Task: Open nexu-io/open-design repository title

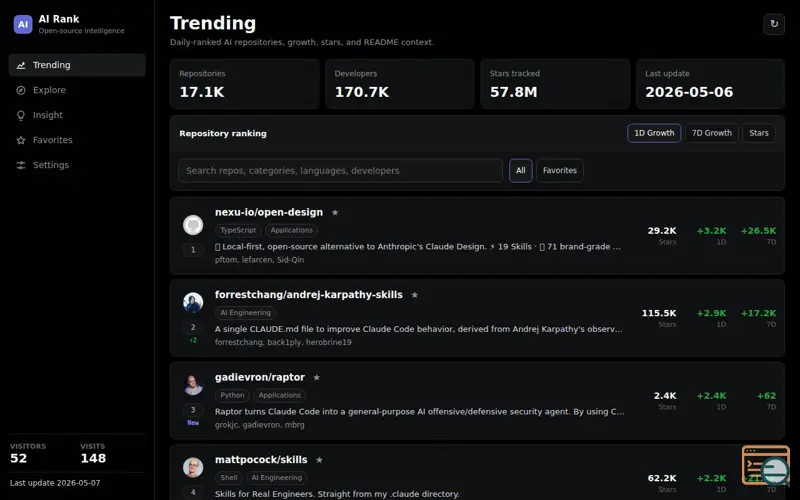Action: pos(269,212)
